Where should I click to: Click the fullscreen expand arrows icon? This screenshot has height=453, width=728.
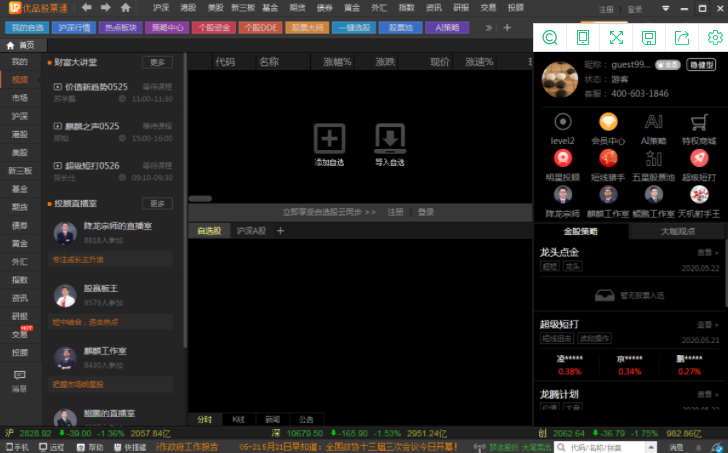(616, 38)
